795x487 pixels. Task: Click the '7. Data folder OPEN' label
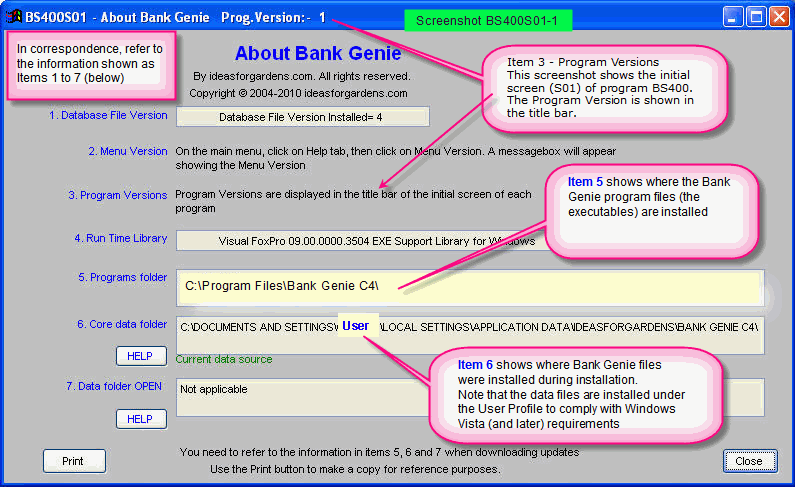114,386
